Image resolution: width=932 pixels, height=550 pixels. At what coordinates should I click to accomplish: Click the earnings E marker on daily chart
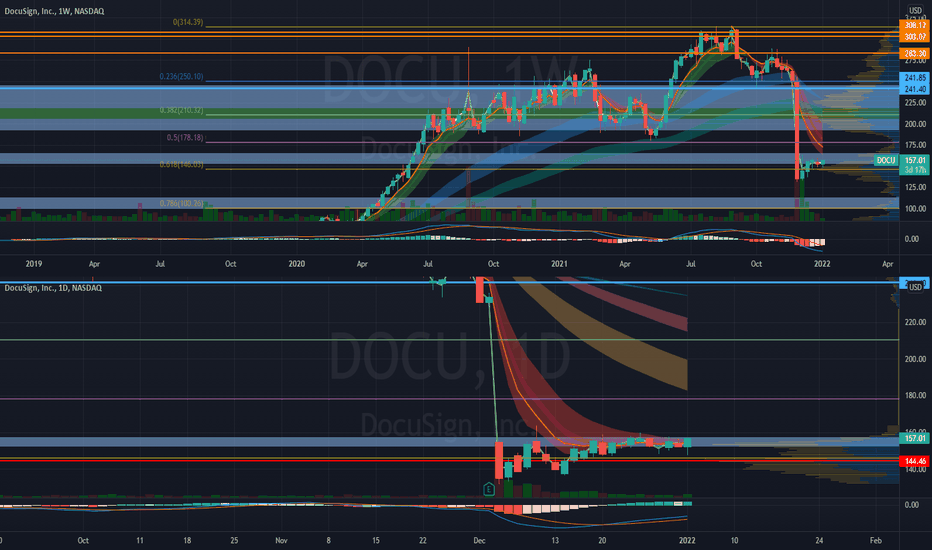489,489
